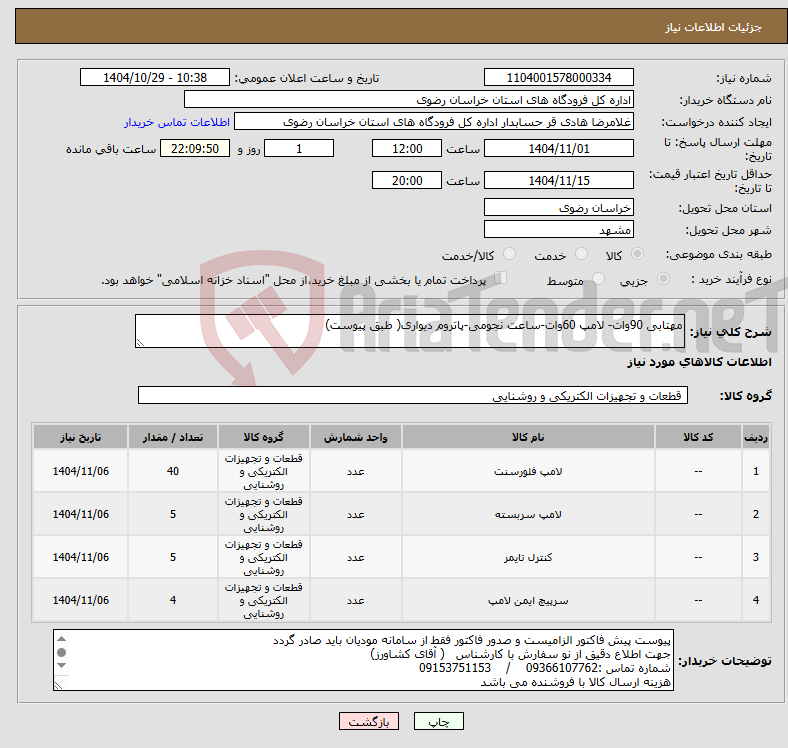Click quantity 40 in fluorescent lamp row
This screenshot has height=748, width=788.
pos(173,471)
